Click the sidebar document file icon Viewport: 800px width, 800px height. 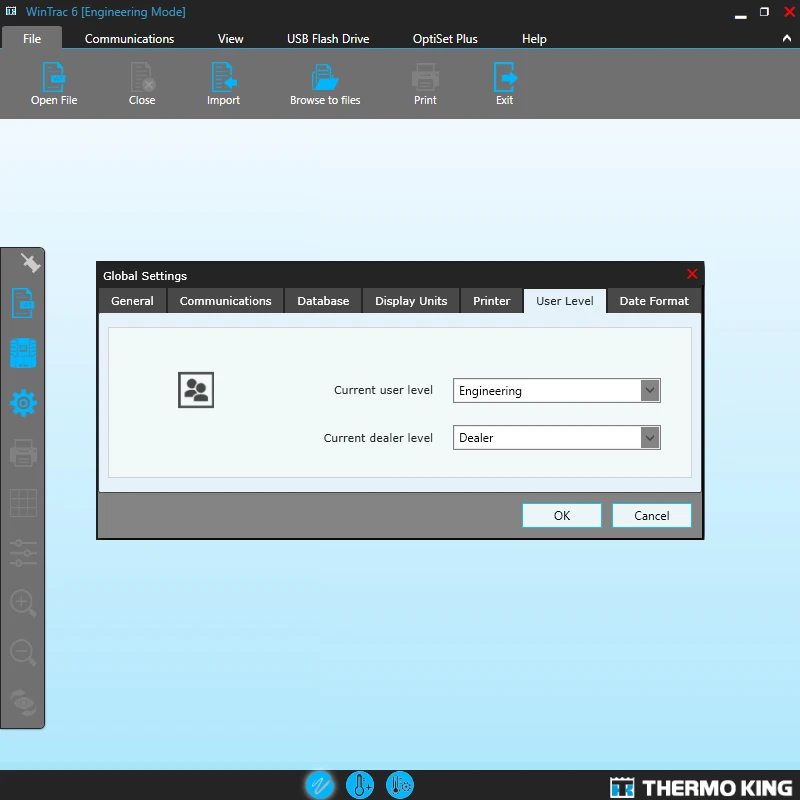click(x=23, y=303)
